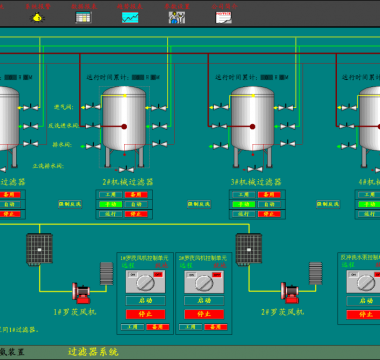Select the 过滤器系统 tab at bottom

point(93,352)
